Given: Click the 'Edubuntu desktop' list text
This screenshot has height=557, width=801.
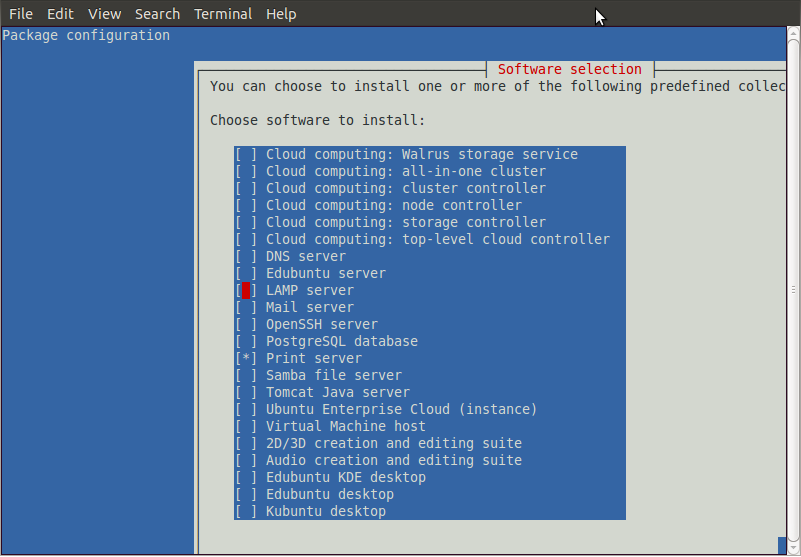Looking at the screenshot, I should coord(330,494).
